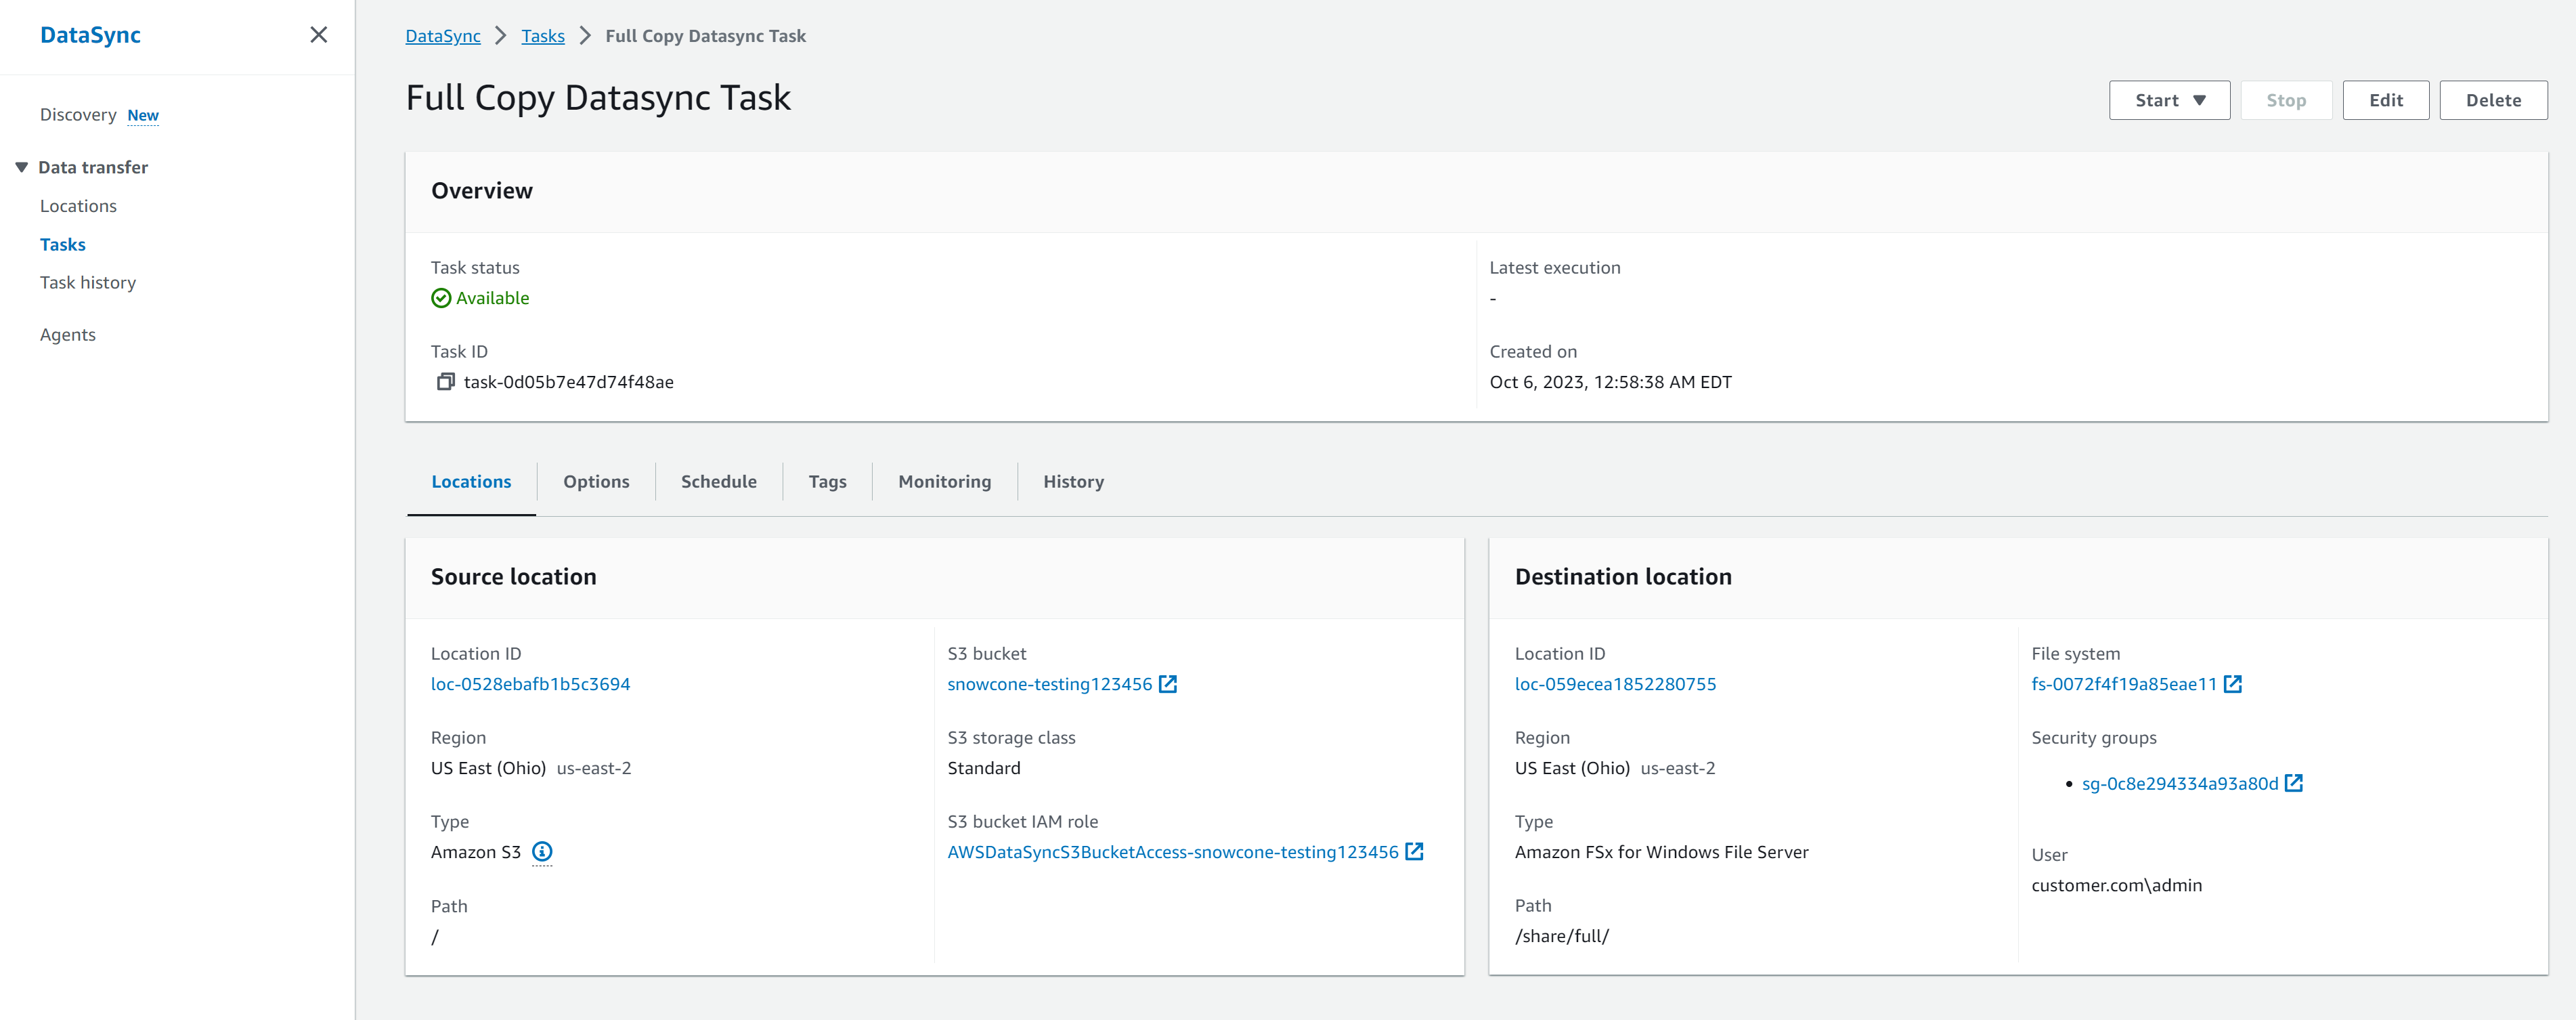Select Agents in the sidebar
The height and width of the screenshot is (1020, 2576).
pyautogui.click(x=67, y=334)
